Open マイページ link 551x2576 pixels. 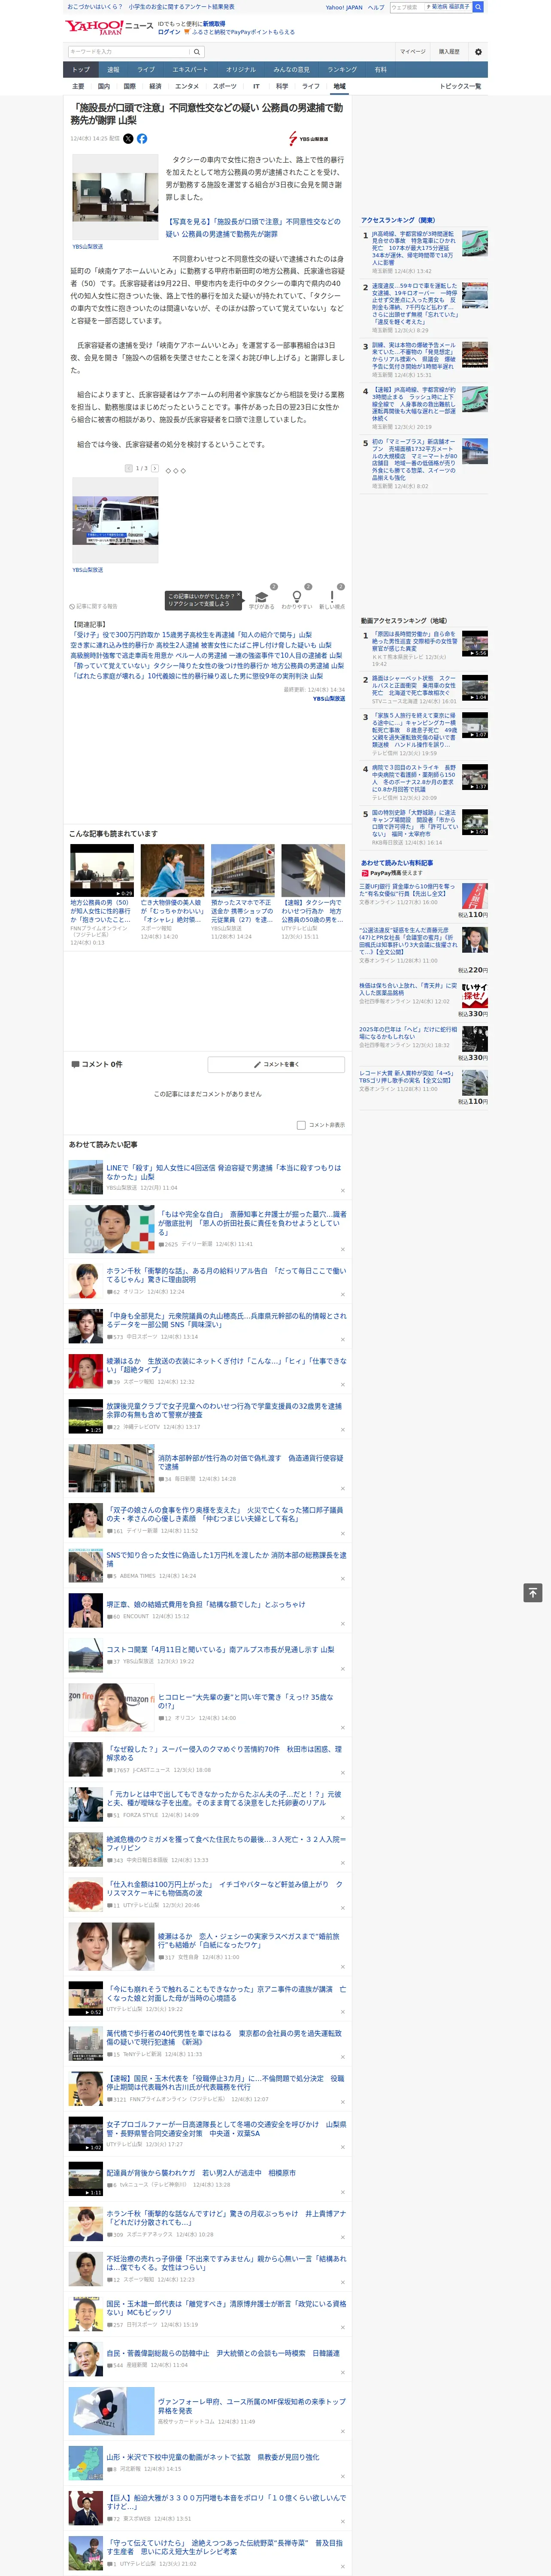412,51
